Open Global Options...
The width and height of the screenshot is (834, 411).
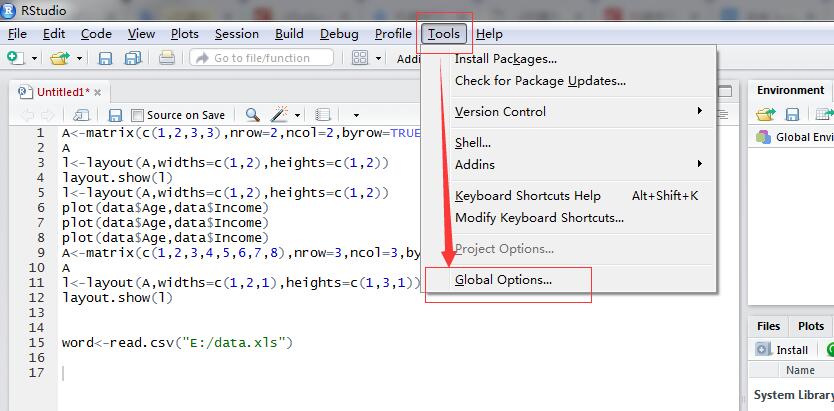569,280
